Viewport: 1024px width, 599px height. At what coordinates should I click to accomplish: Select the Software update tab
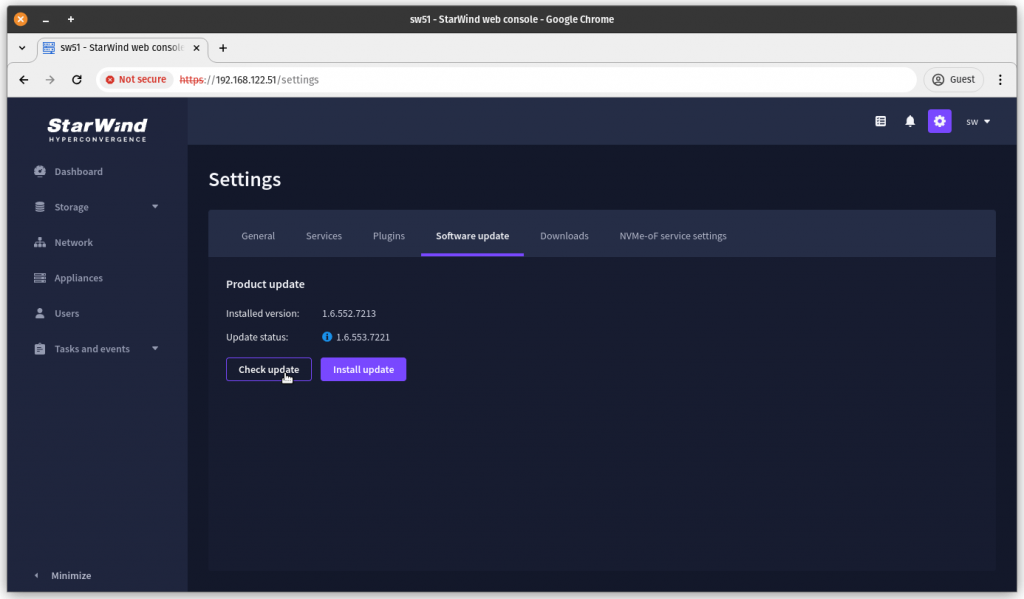pyautogui.click(x=472, y=236)
